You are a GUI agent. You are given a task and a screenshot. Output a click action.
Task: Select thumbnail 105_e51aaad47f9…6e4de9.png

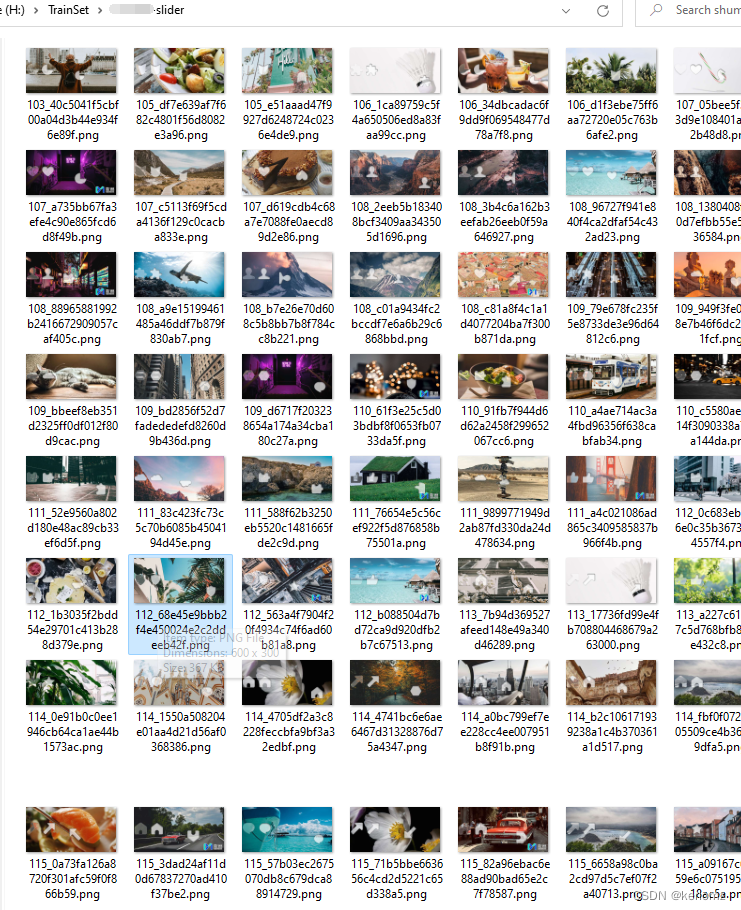pos(287,71)
